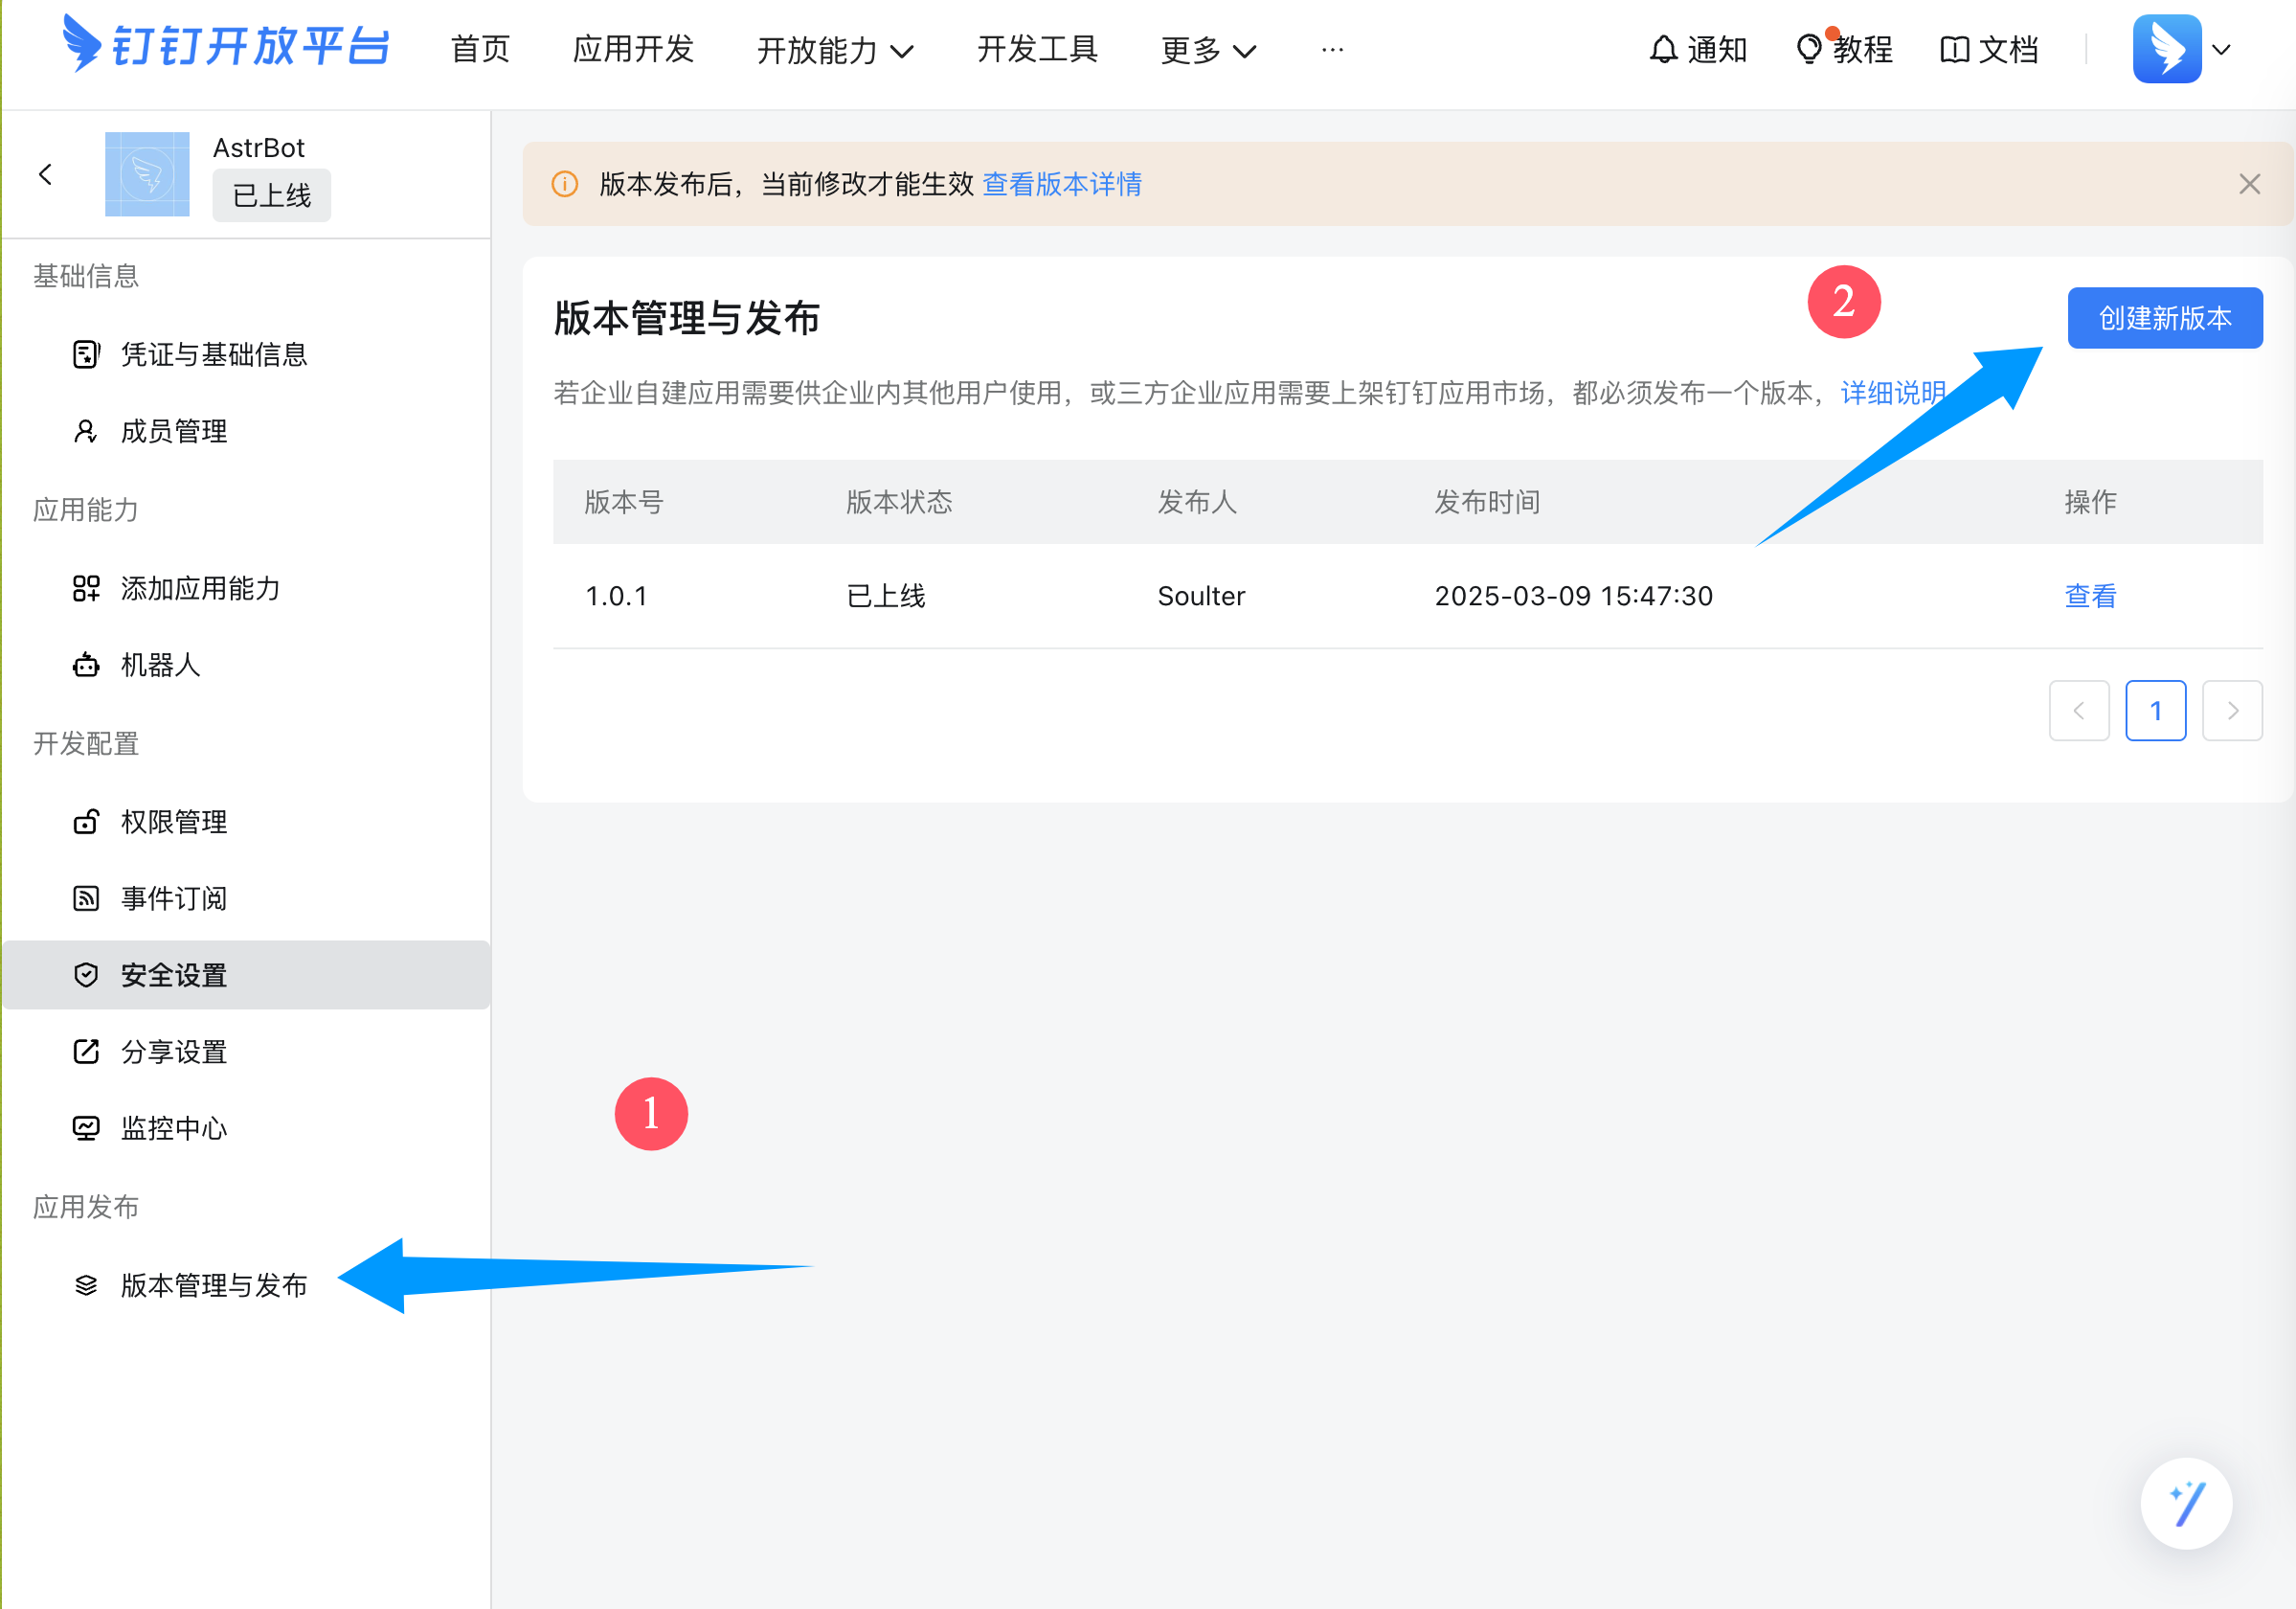Expand the 更多 dropdown menu

pyautogui.click(x=1208, y=50)
